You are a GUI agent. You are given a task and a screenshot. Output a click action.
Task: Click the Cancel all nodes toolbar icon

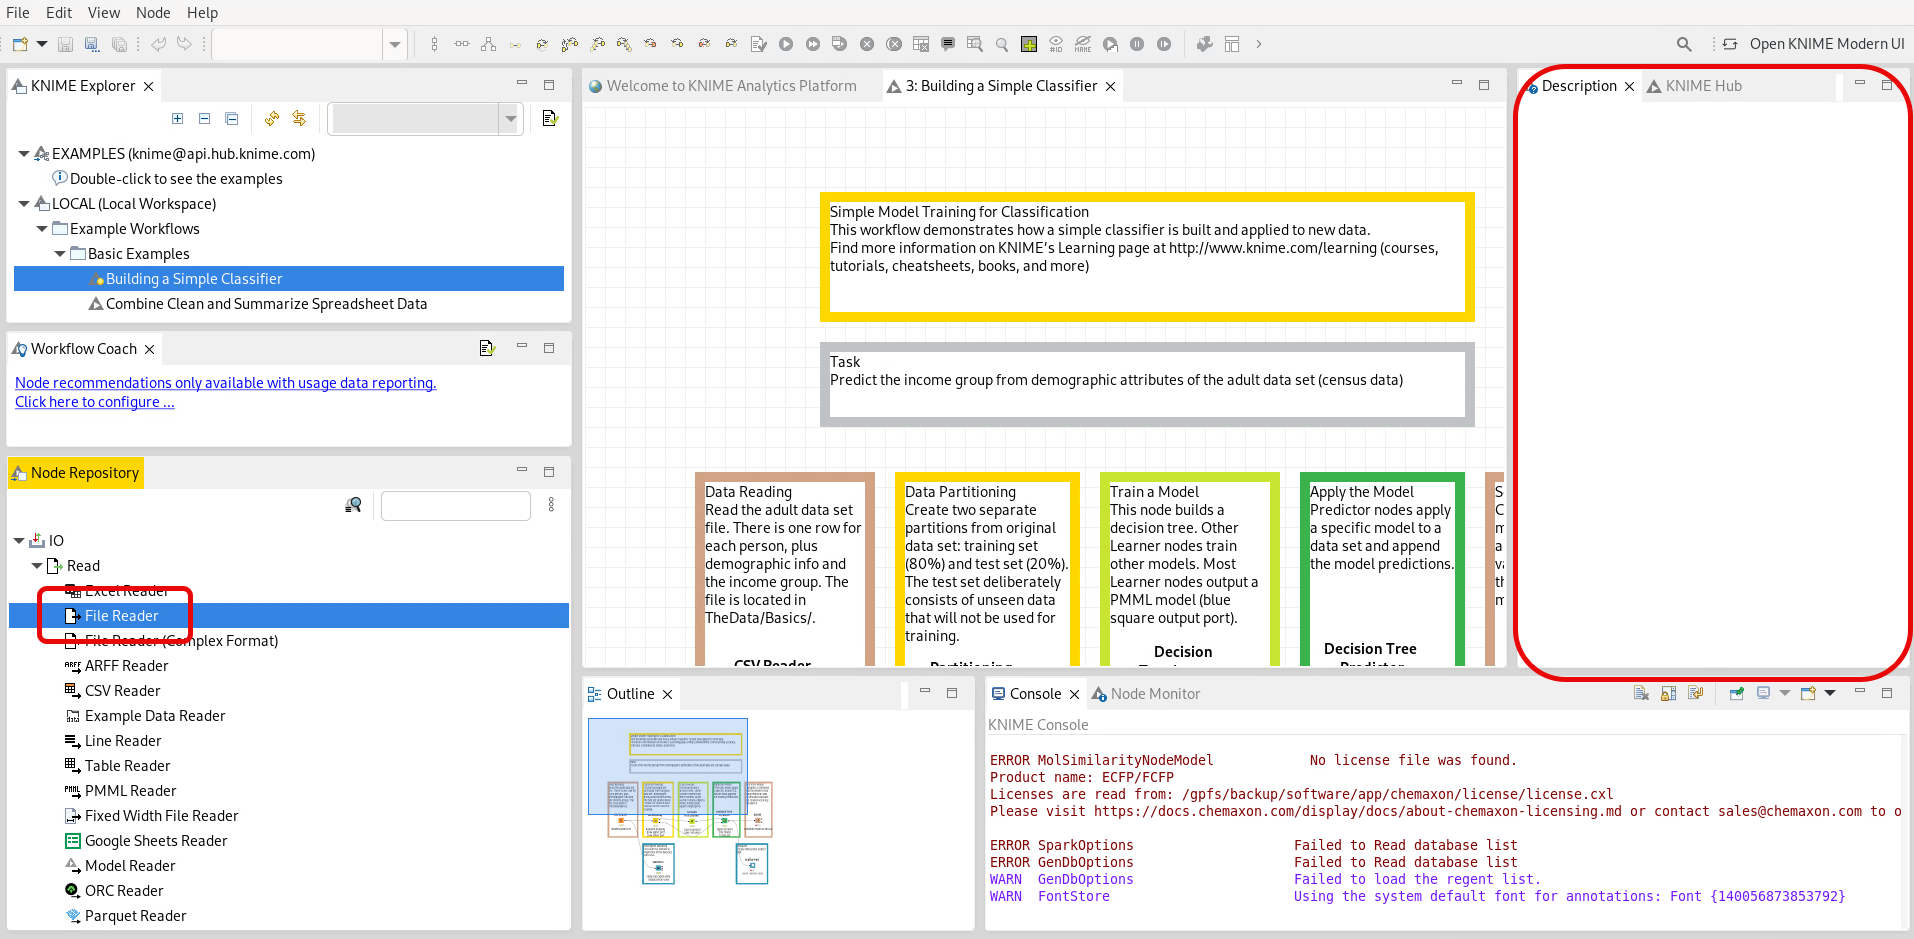point(894,44)
